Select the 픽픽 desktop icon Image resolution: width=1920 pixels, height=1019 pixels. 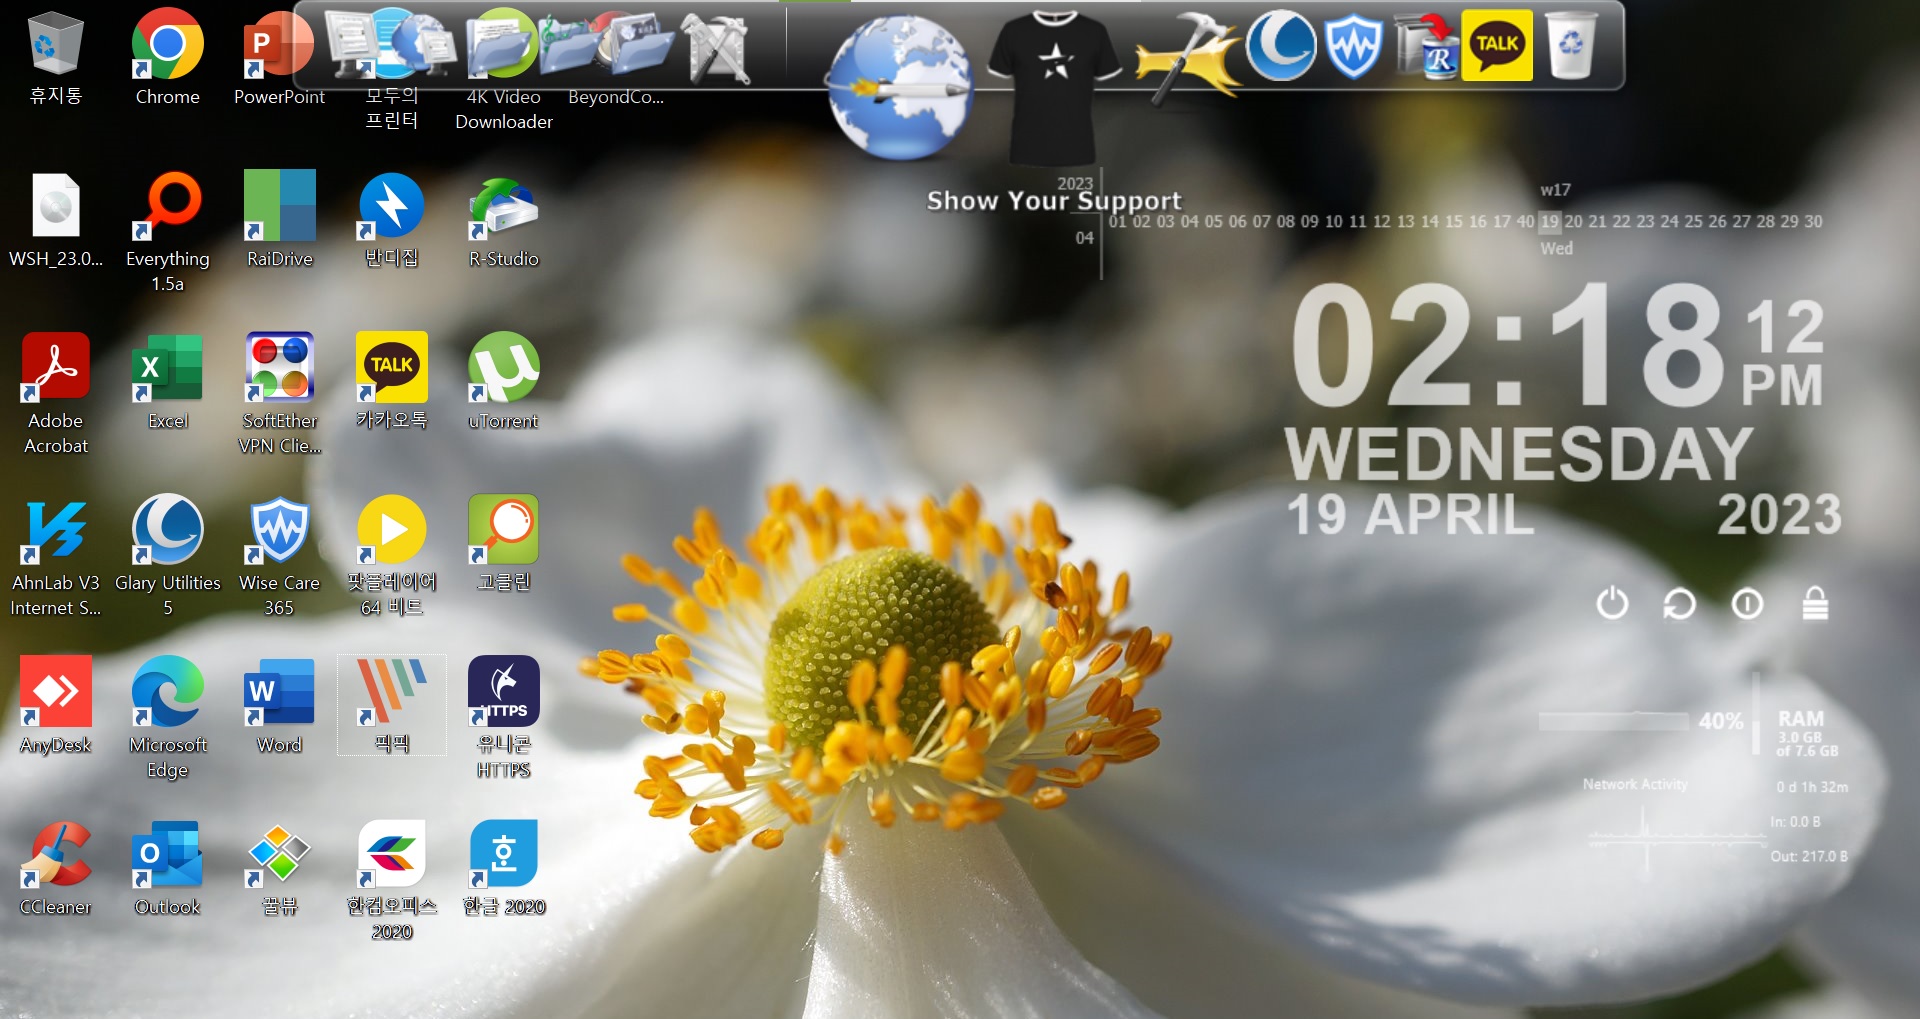click(x=391, y=706)
